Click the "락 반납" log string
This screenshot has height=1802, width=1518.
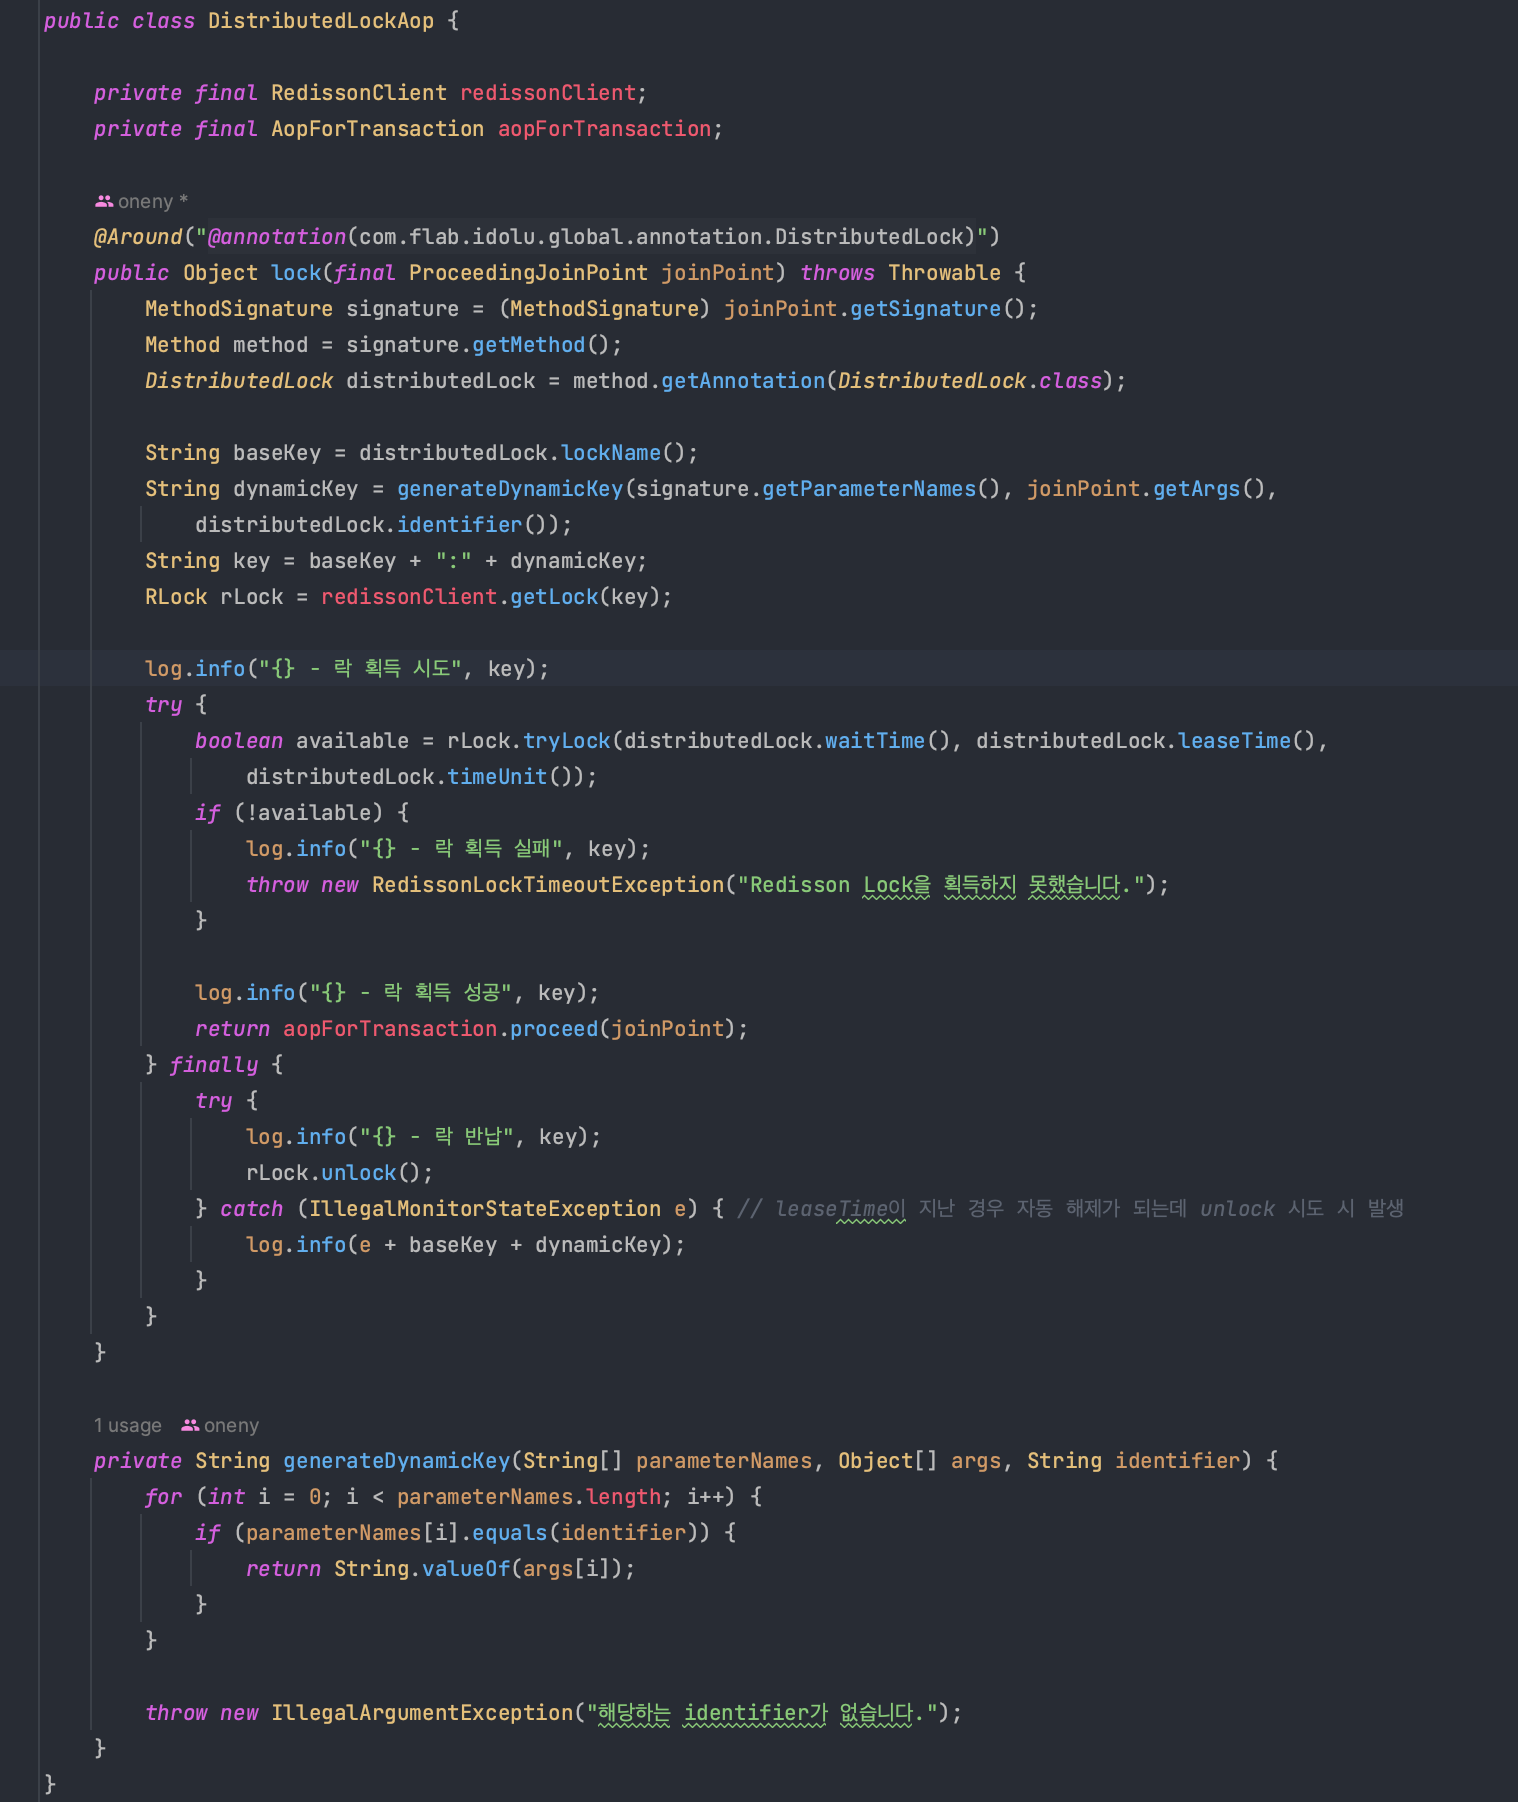pos(436,1137)
